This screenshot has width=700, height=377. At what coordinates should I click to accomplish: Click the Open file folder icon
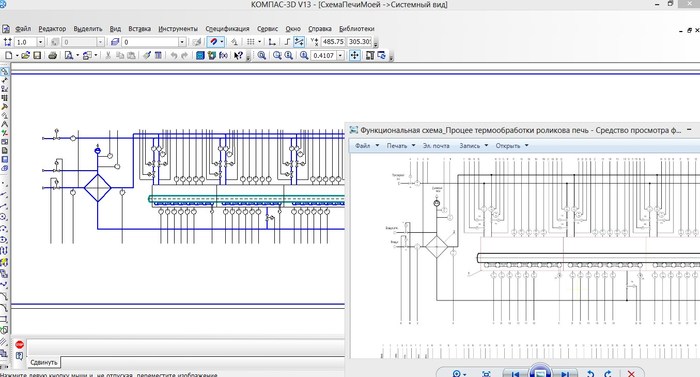coord(25,55)
